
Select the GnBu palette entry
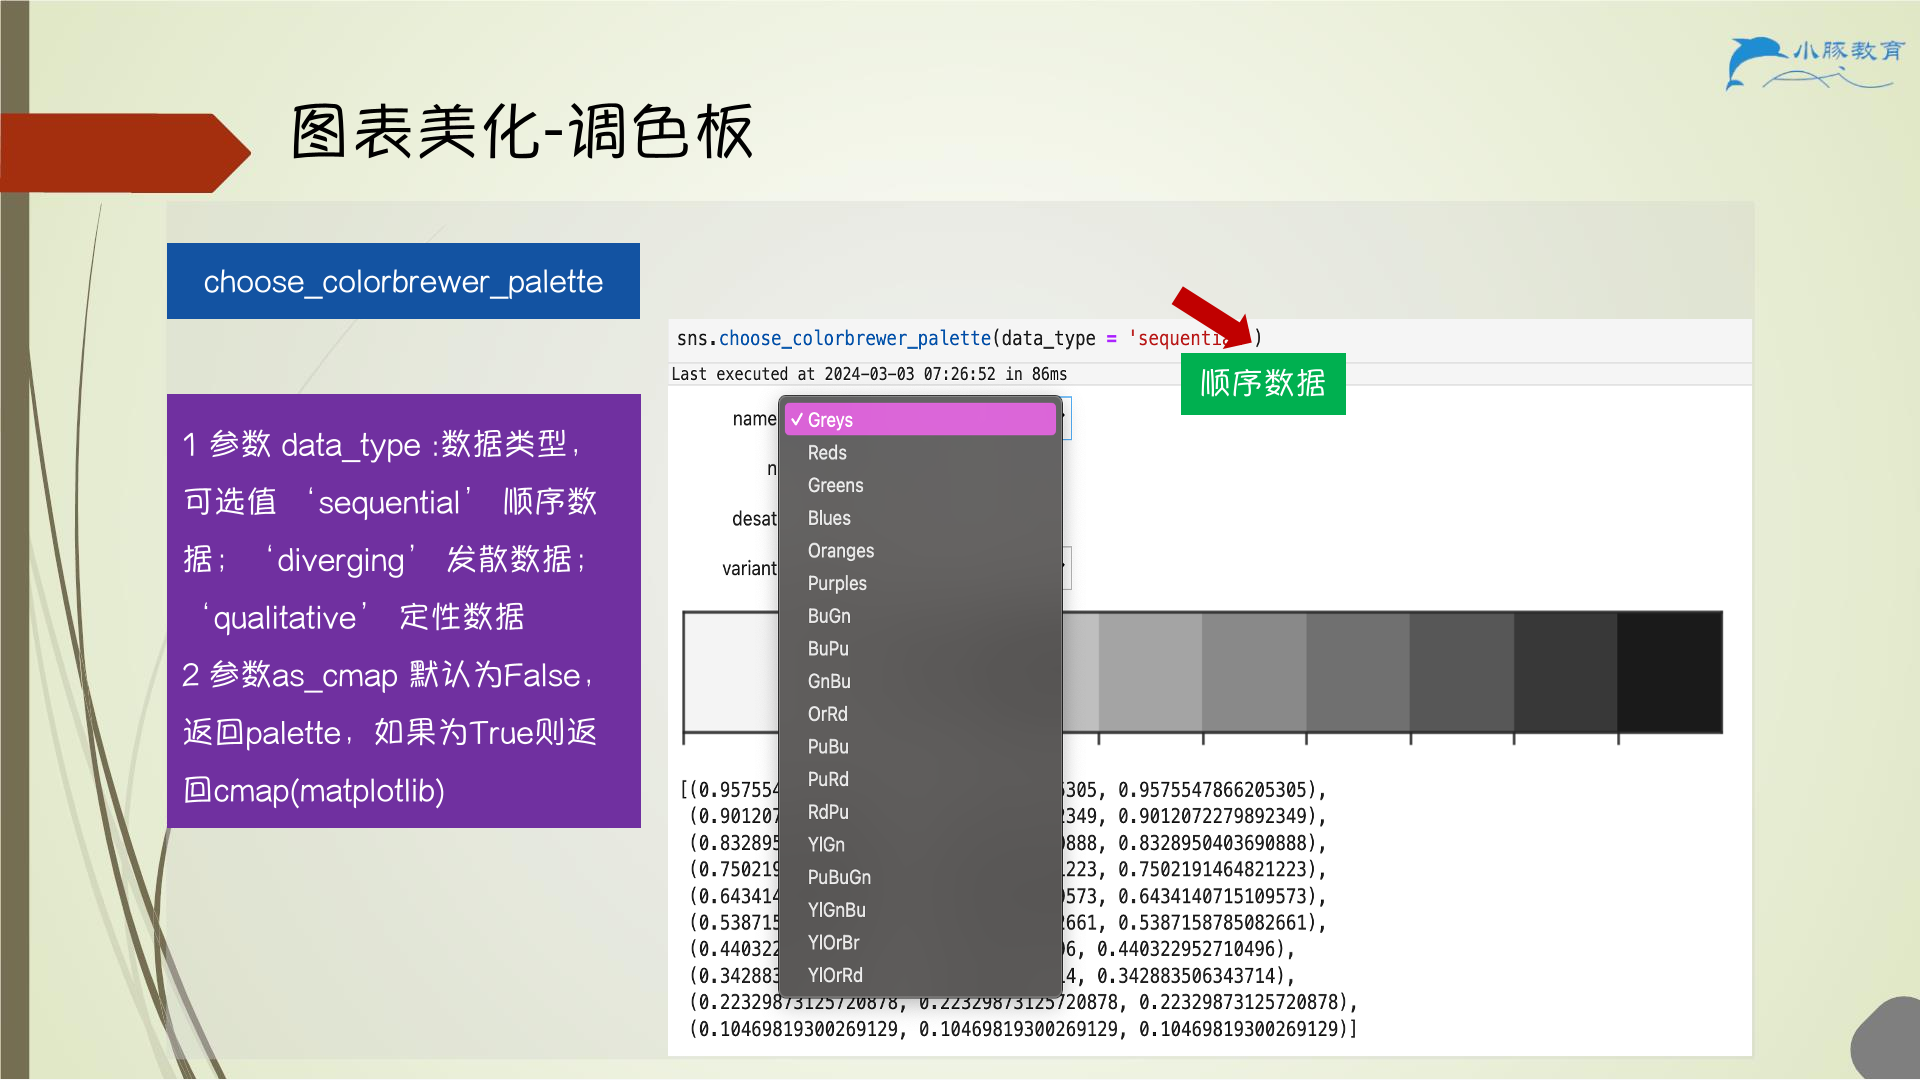pyautogui.click(x=920, y=682)
